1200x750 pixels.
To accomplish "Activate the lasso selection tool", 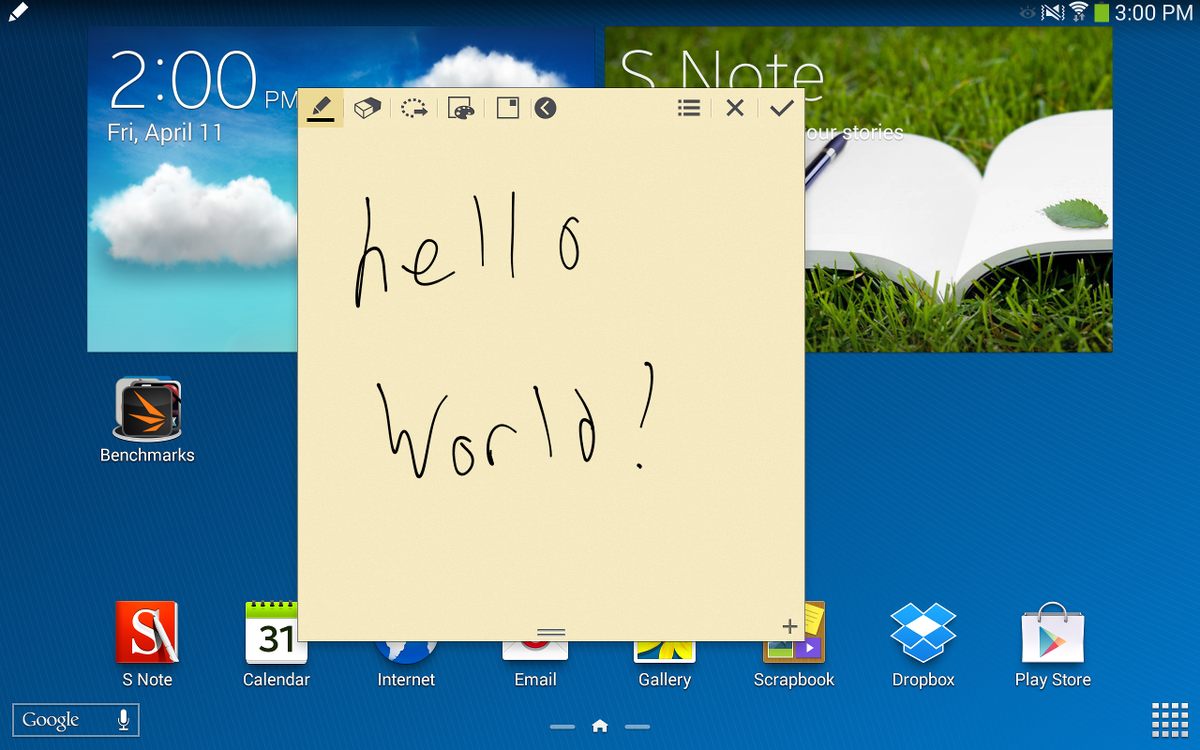I will point(414,108).
